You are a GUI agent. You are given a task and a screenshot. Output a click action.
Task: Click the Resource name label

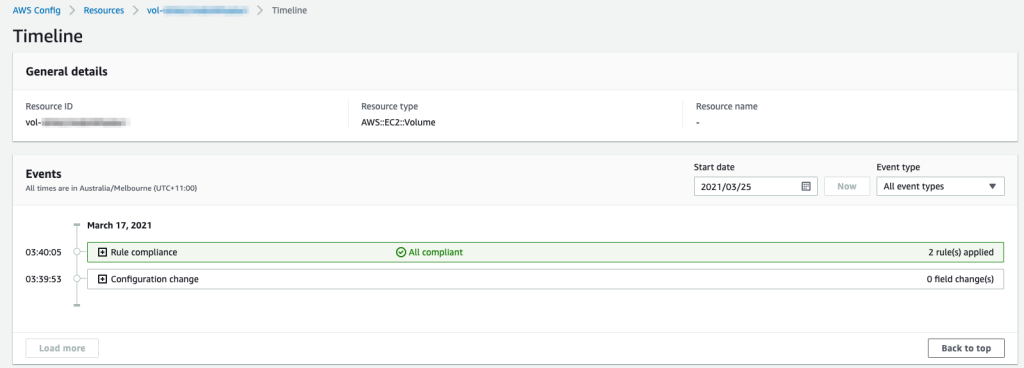(727, 106)
